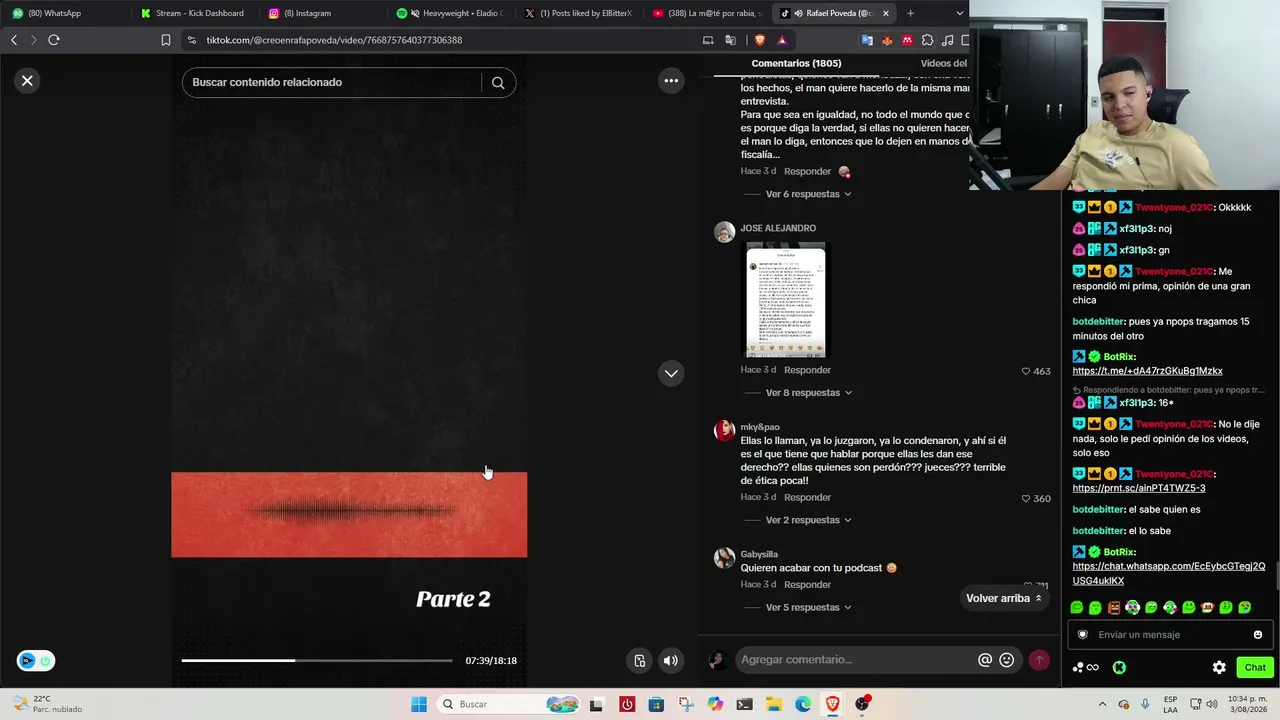1280x720 pixels.
Task: Reload the page
Action: (x=54, y=40)
